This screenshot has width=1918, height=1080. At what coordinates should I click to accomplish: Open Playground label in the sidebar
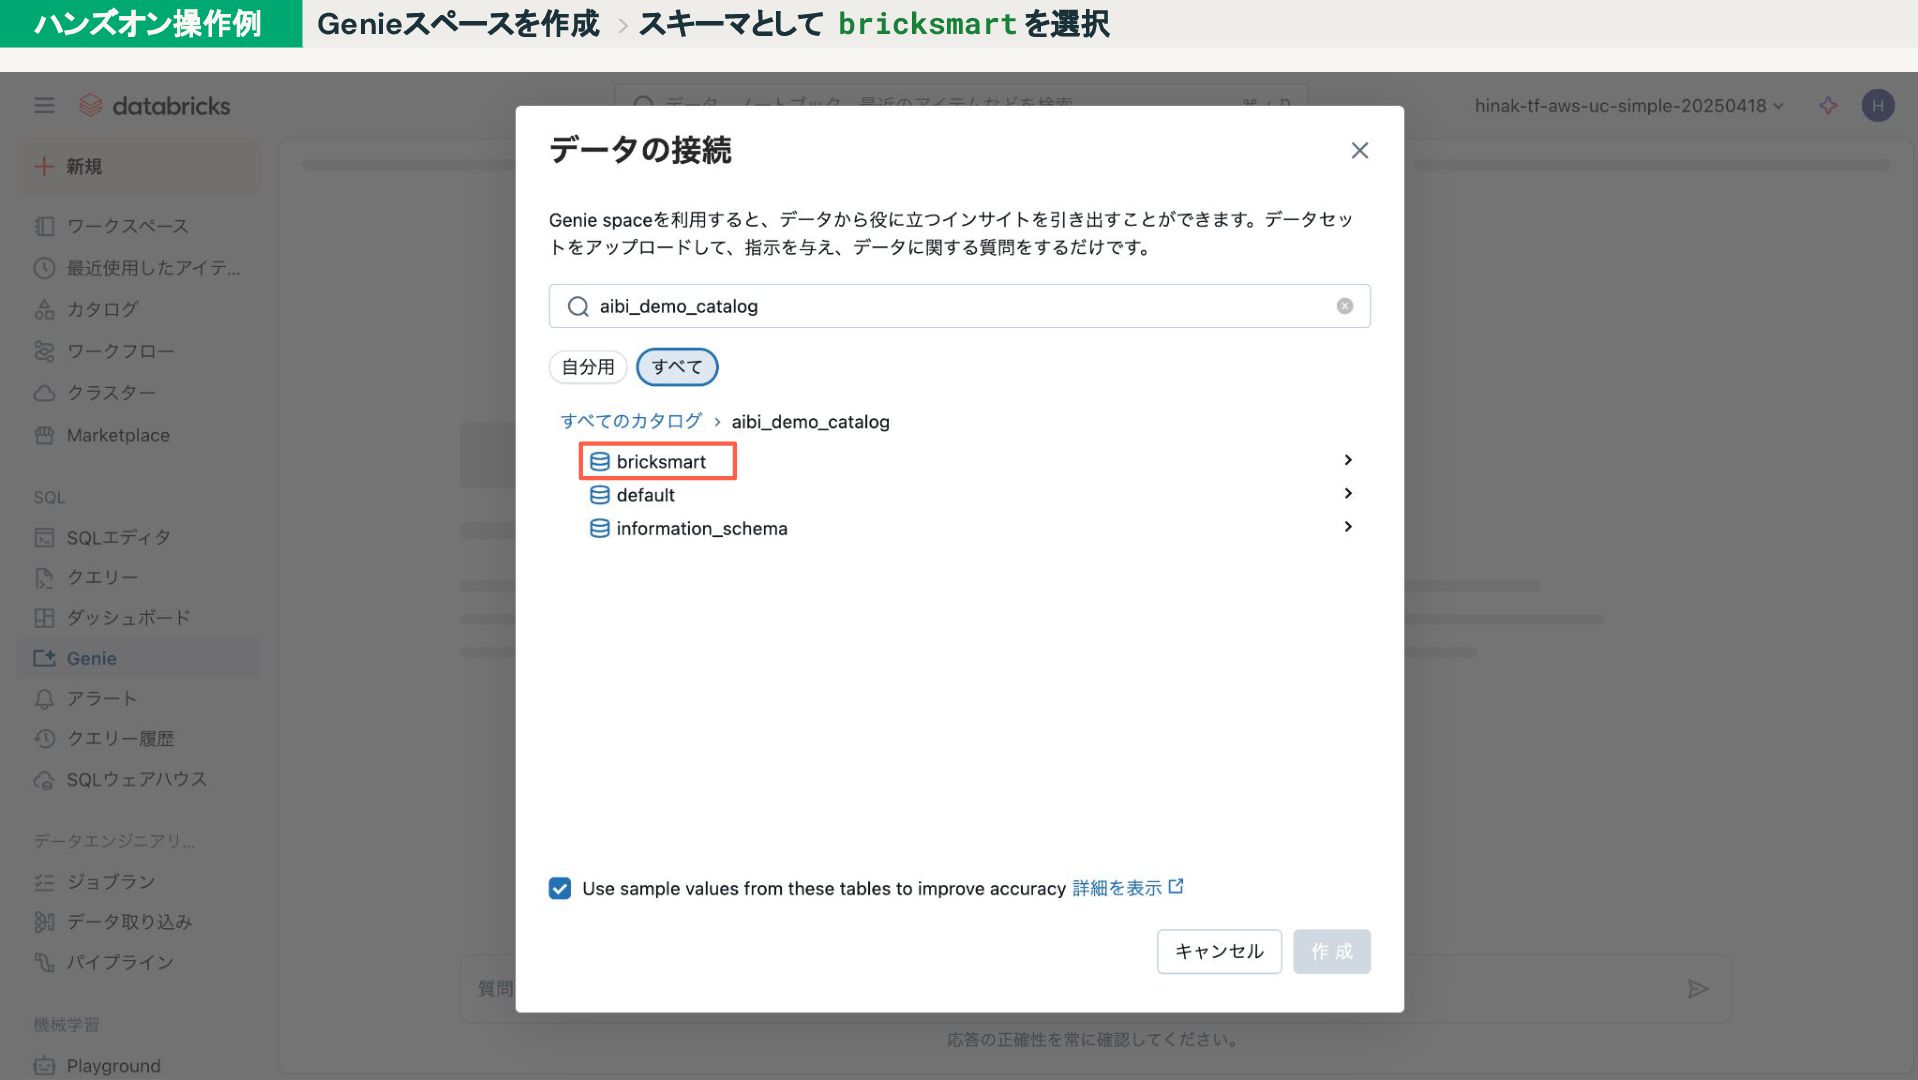click(x=113, y=1066)
